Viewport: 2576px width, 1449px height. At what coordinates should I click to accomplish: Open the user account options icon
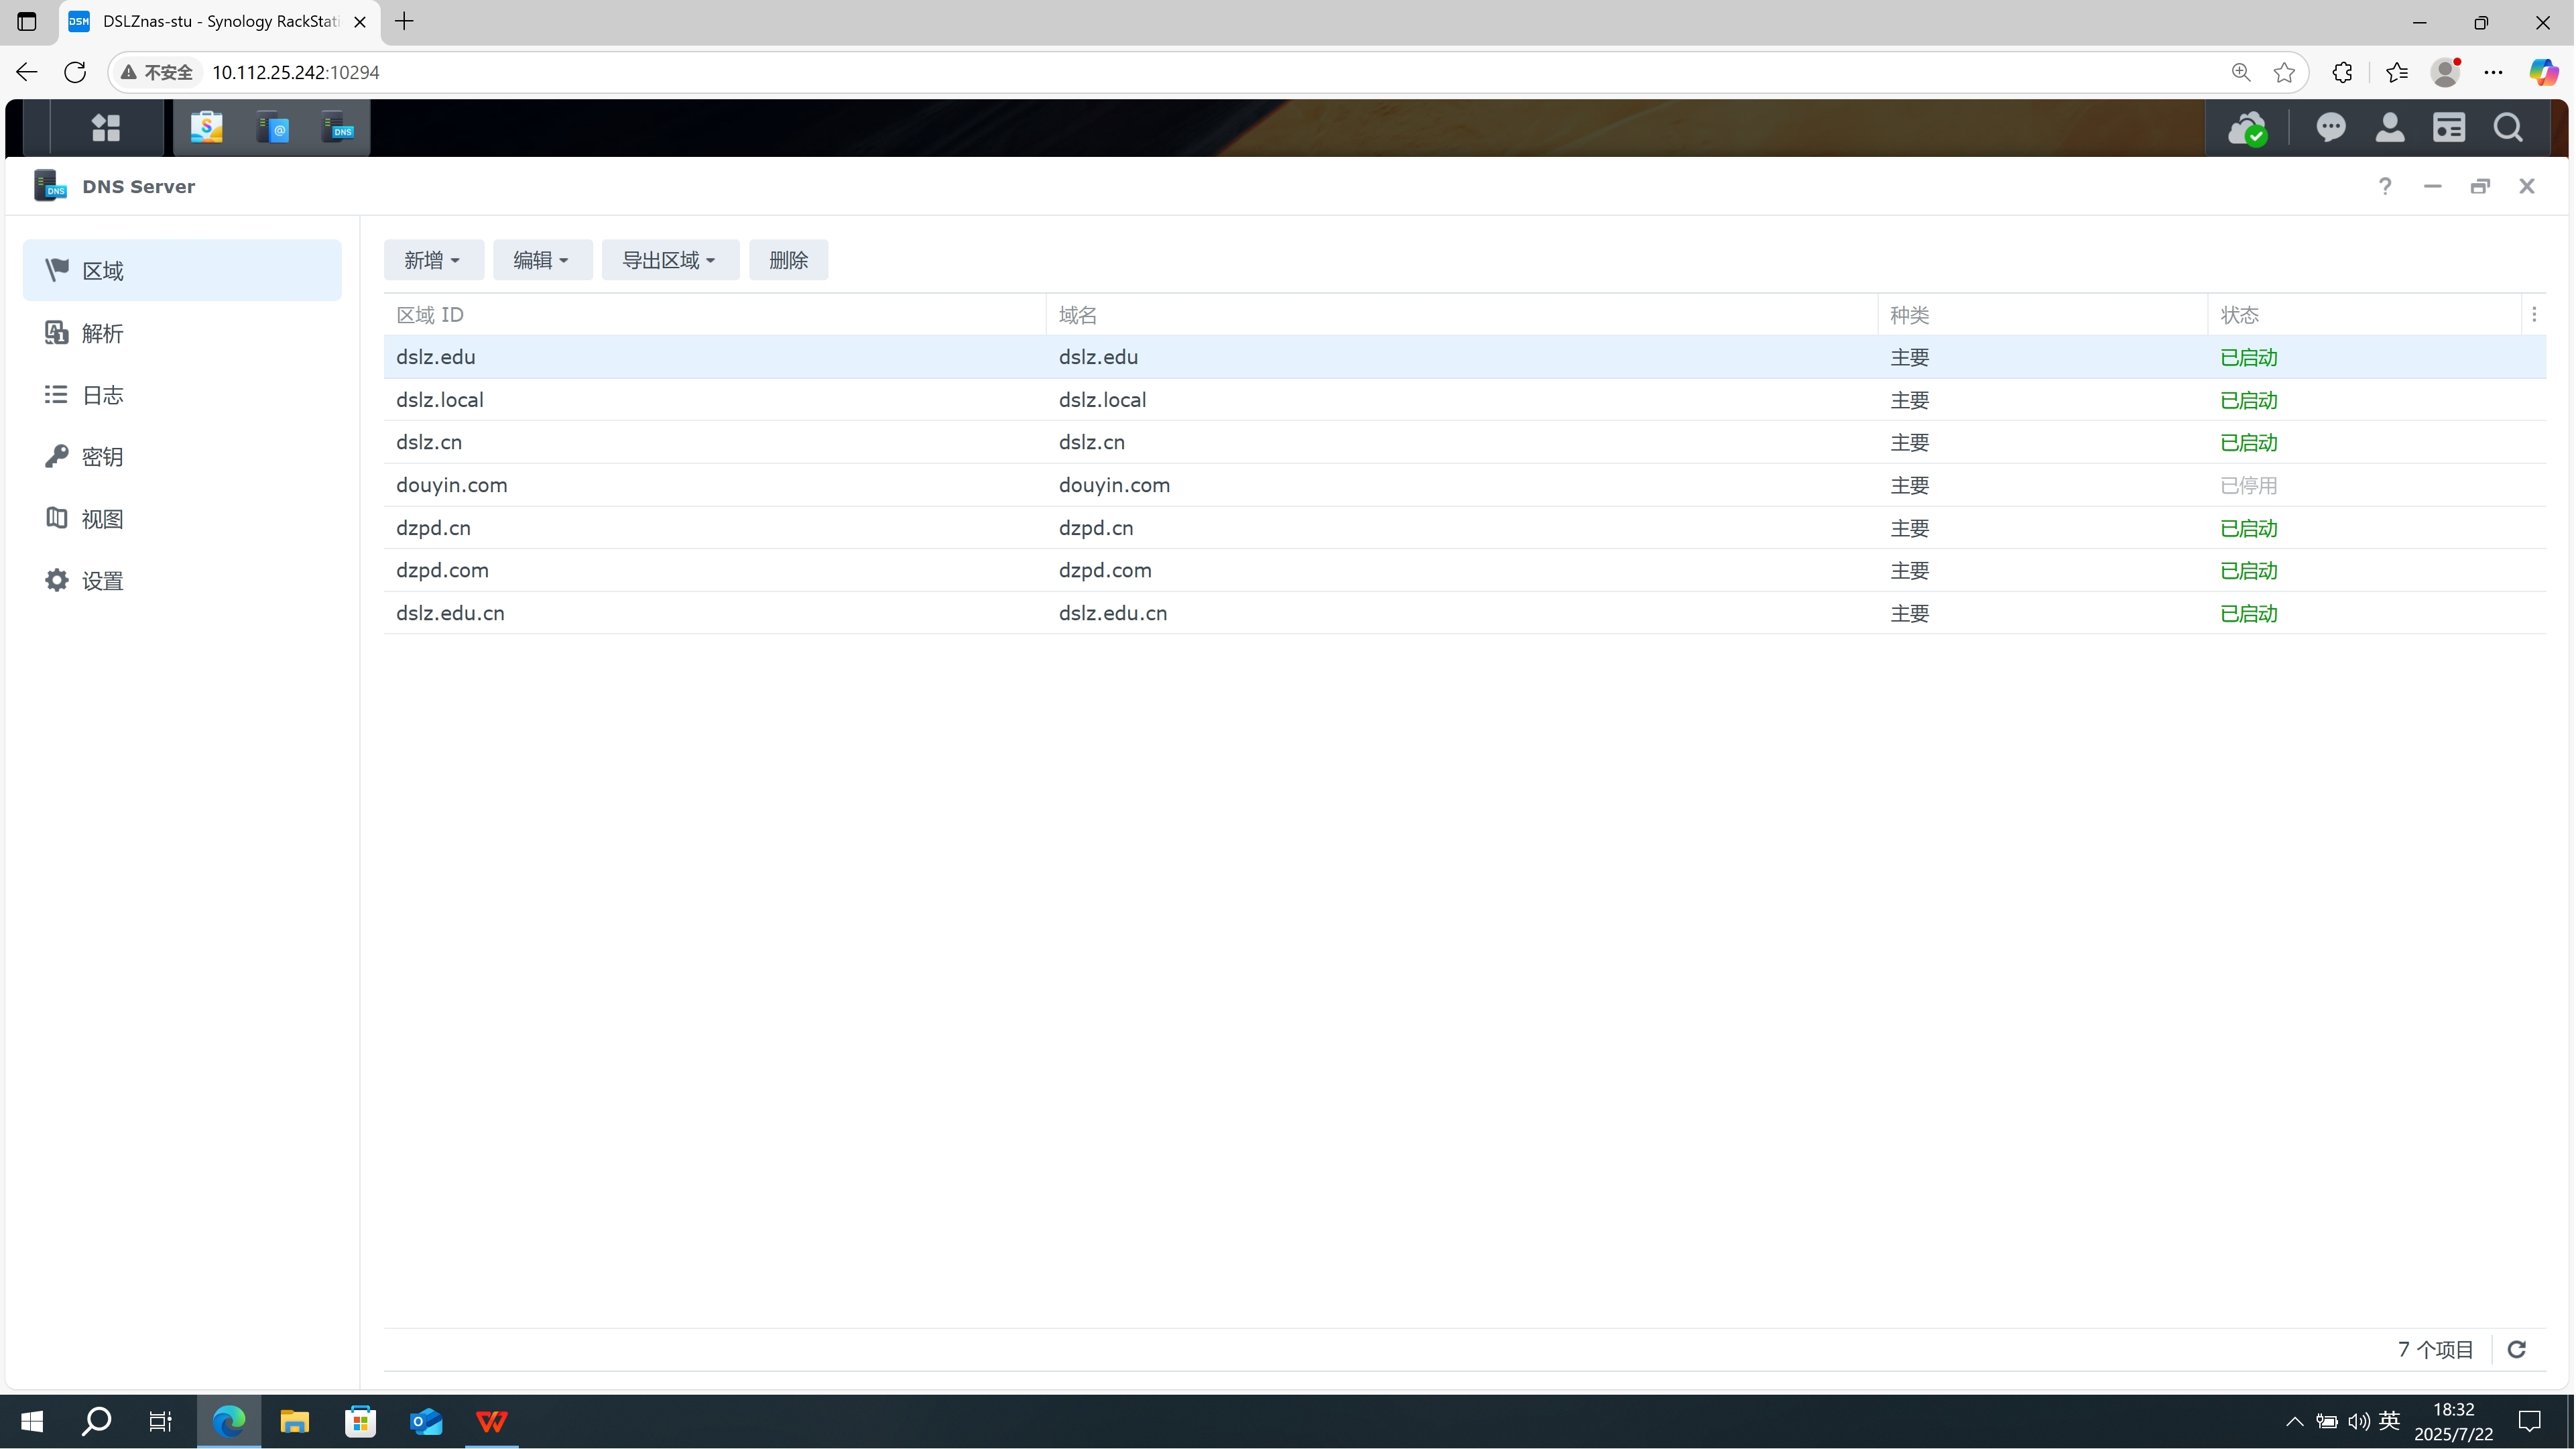pyautogui.click(x=2390, y=128)
